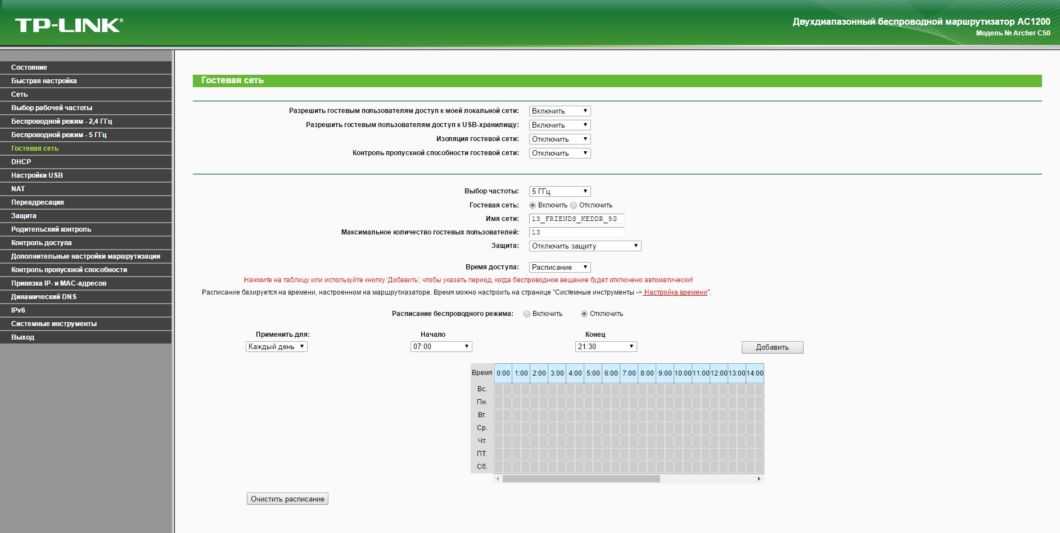This screenshot has height=533, width=1060.
Task: Click the schedule scrollbar's right arrow
Action: click(x=760, y=479)
